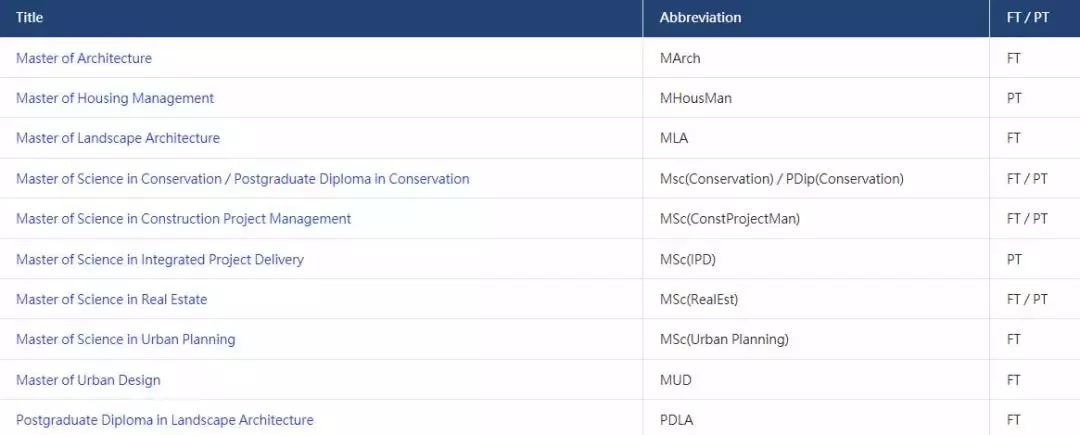Viewport: 1080px width, 435px height.
Task: Click the Abbreviation column header
Action: pyautogui.click(x=700, y=18)
